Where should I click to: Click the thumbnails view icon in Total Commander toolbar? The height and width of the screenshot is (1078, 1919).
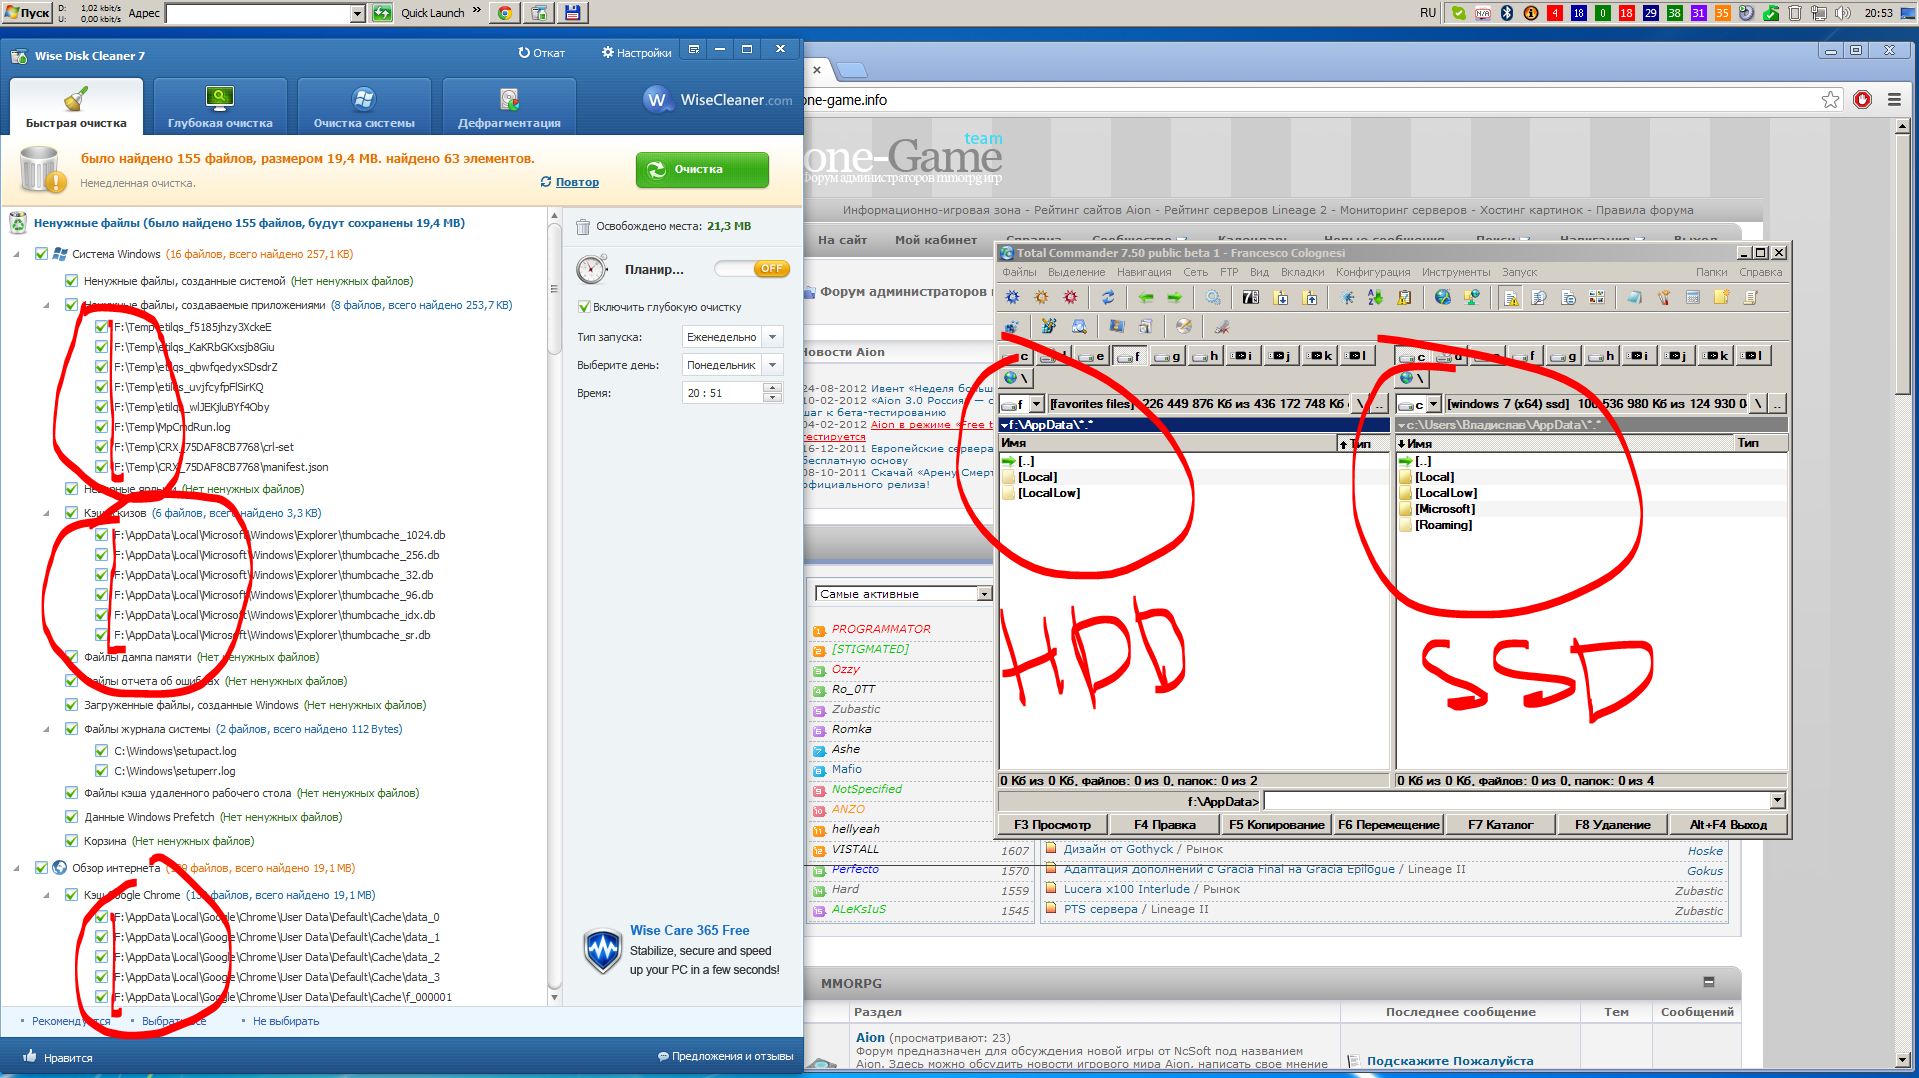tap(1597, 297)
